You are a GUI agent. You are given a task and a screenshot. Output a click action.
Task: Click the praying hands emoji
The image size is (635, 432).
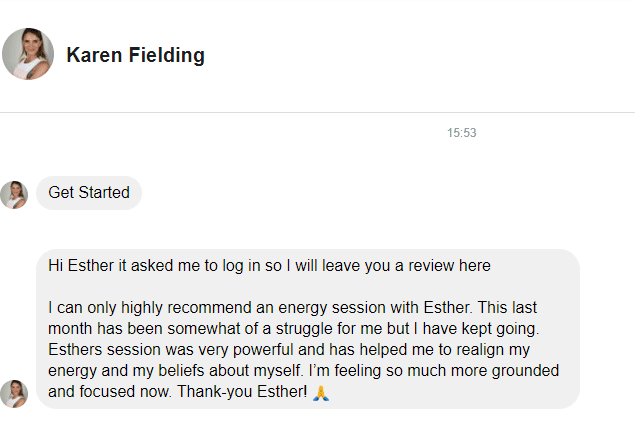[321, 393]
